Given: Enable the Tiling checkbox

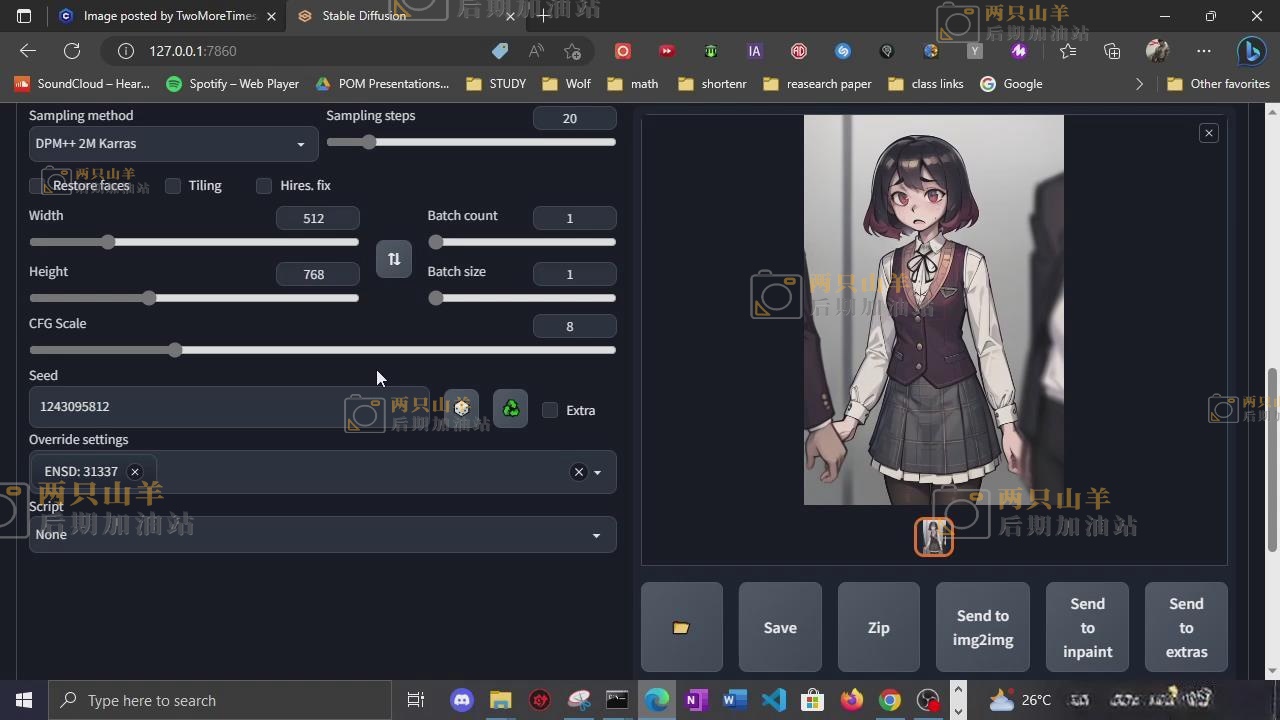Looking at the screenshot, I should (x=173, y=186).
